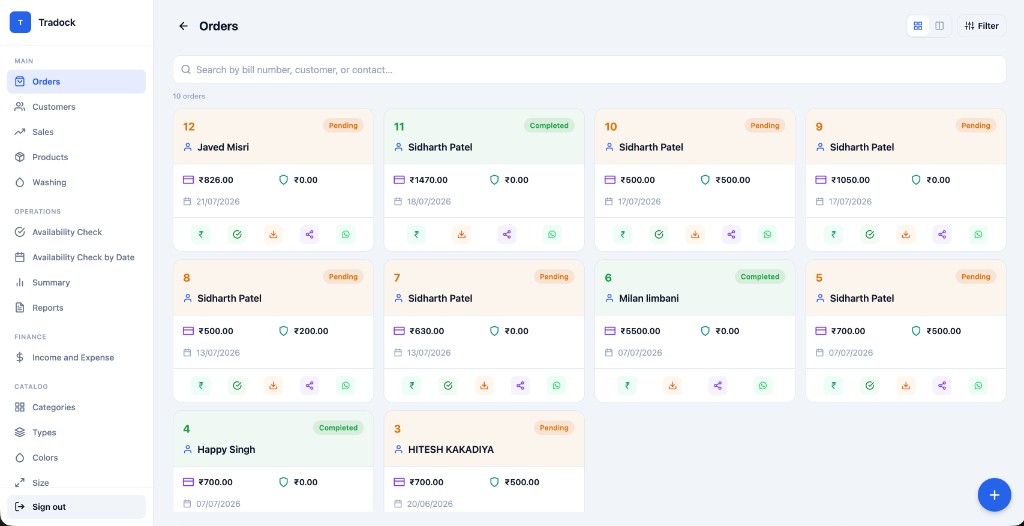
Task: Mark order 10 complete with the check icon
Action: [x=659, y=234]
